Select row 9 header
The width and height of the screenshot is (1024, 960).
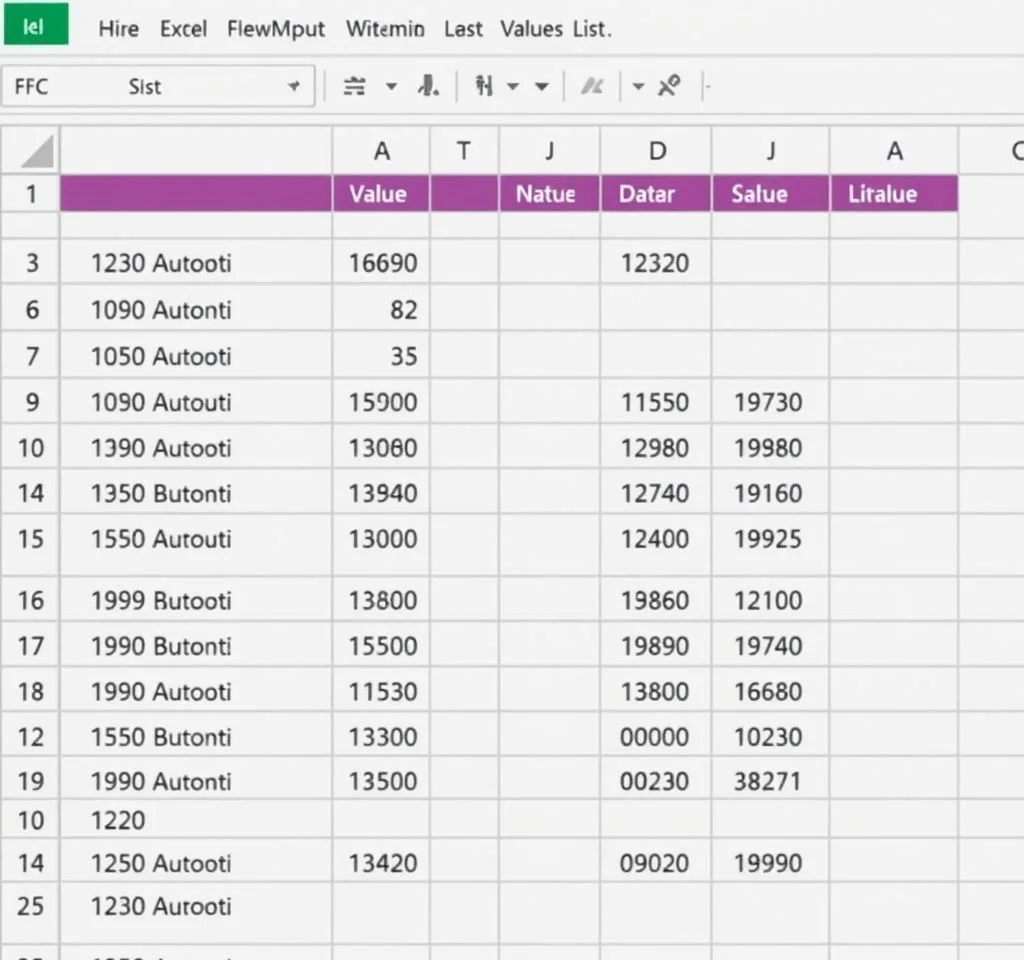(x=31, y=402)
